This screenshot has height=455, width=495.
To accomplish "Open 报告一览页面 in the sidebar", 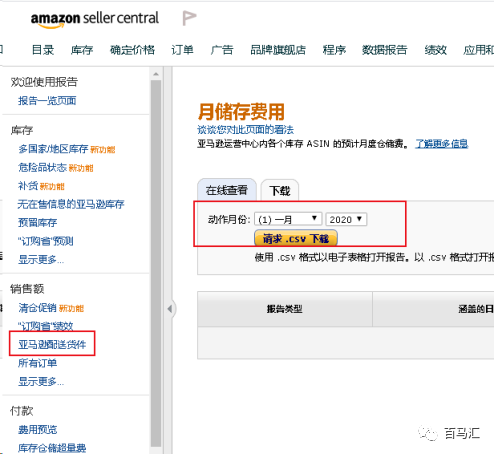I will pyautogui.click(x=47, y=100).
